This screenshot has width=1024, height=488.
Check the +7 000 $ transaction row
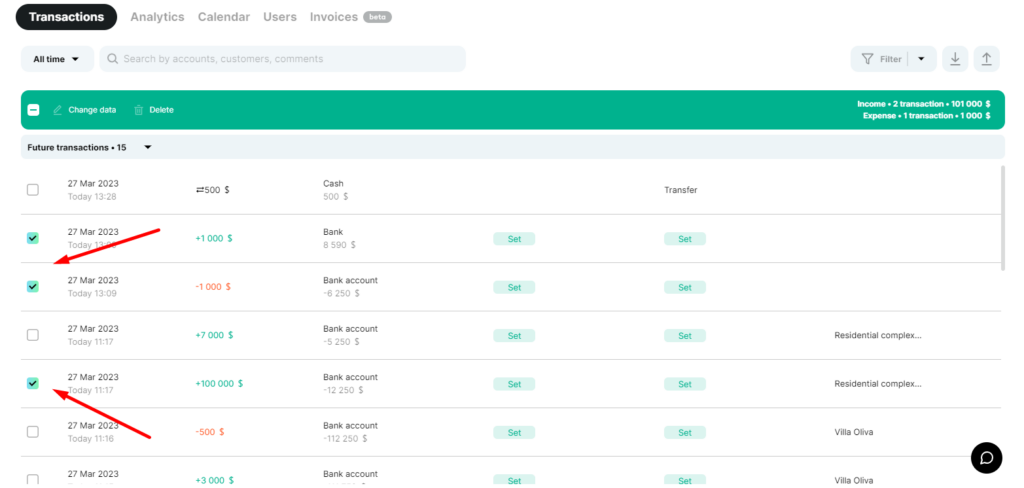(x=33, y=335)
